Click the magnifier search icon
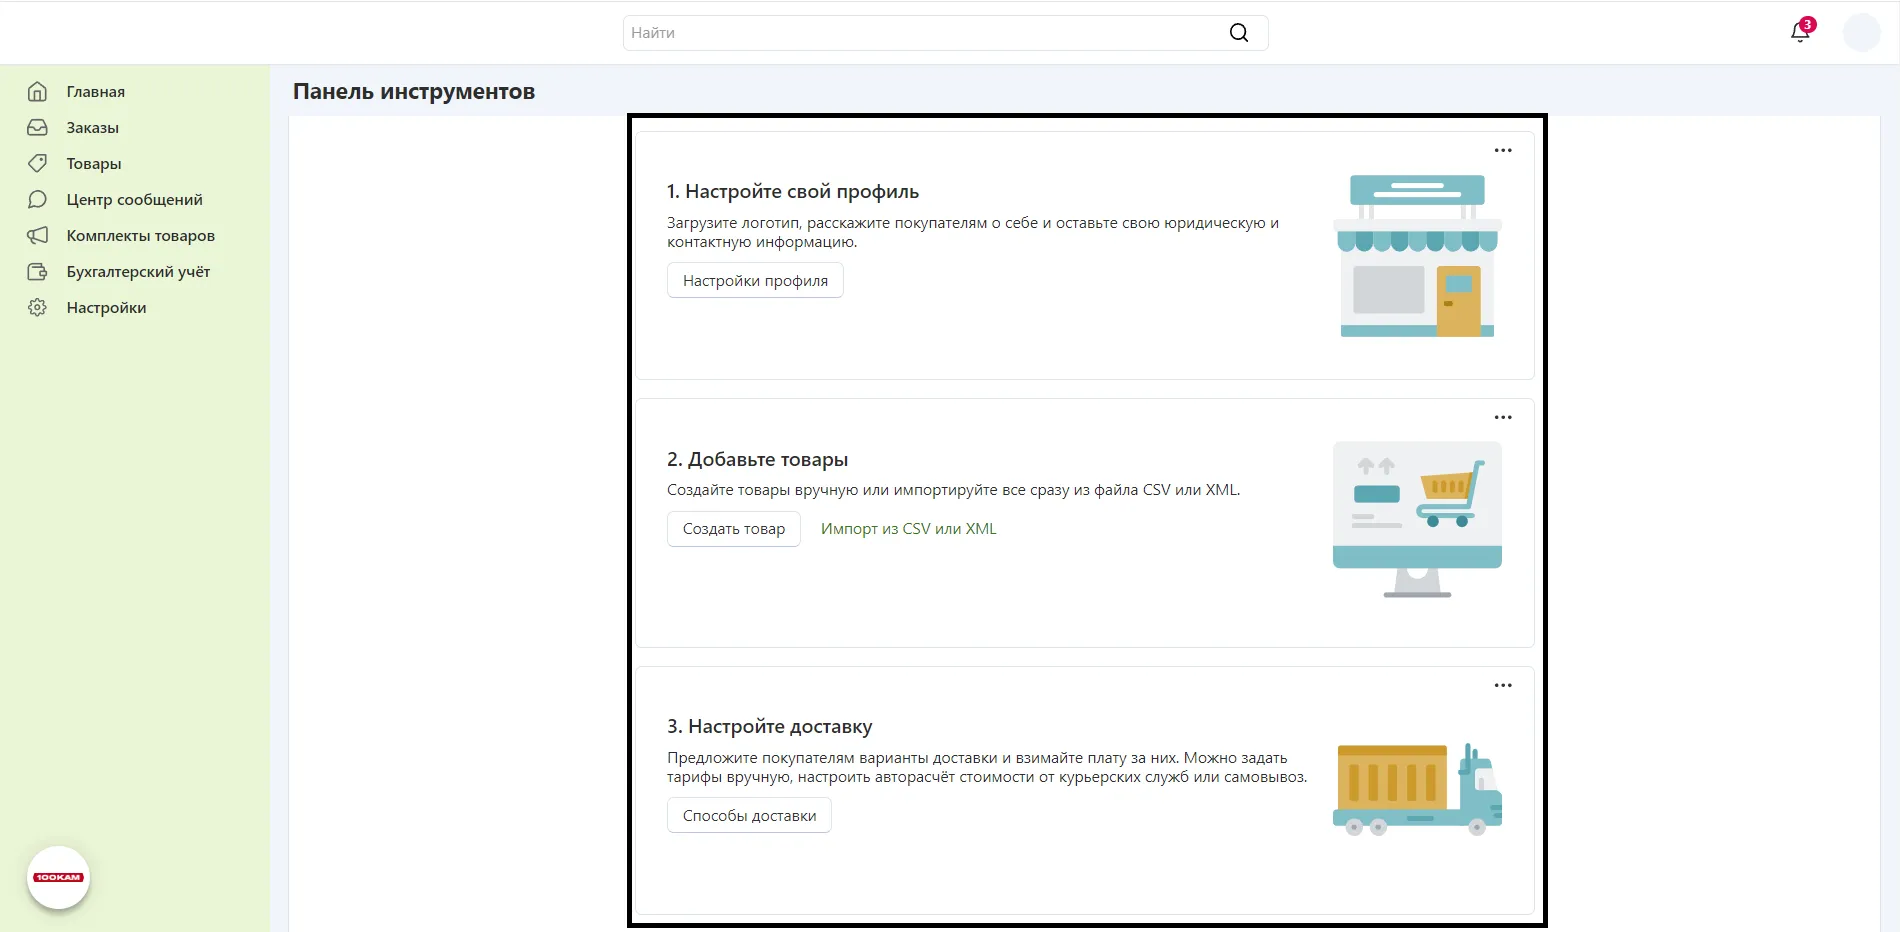Viewport: 1900px width, 932px height. click(x=1238, y=33)
